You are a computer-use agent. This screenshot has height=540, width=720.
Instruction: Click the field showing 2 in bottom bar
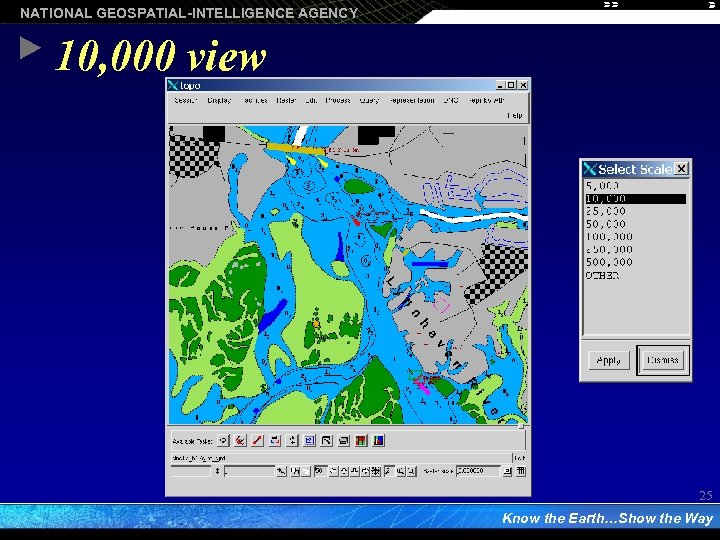(389, 471)
